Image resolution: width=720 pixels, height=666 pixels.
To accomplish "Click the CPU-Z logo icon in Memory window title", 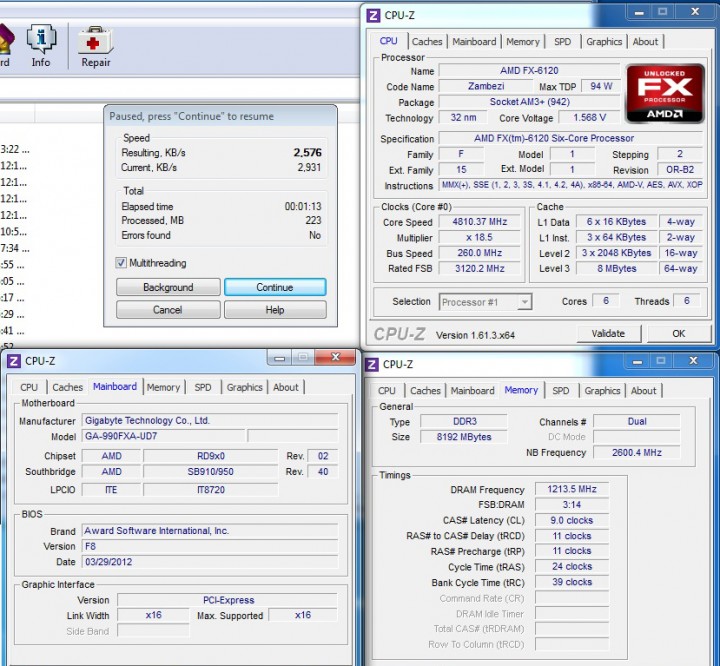I will pos(371,365).
